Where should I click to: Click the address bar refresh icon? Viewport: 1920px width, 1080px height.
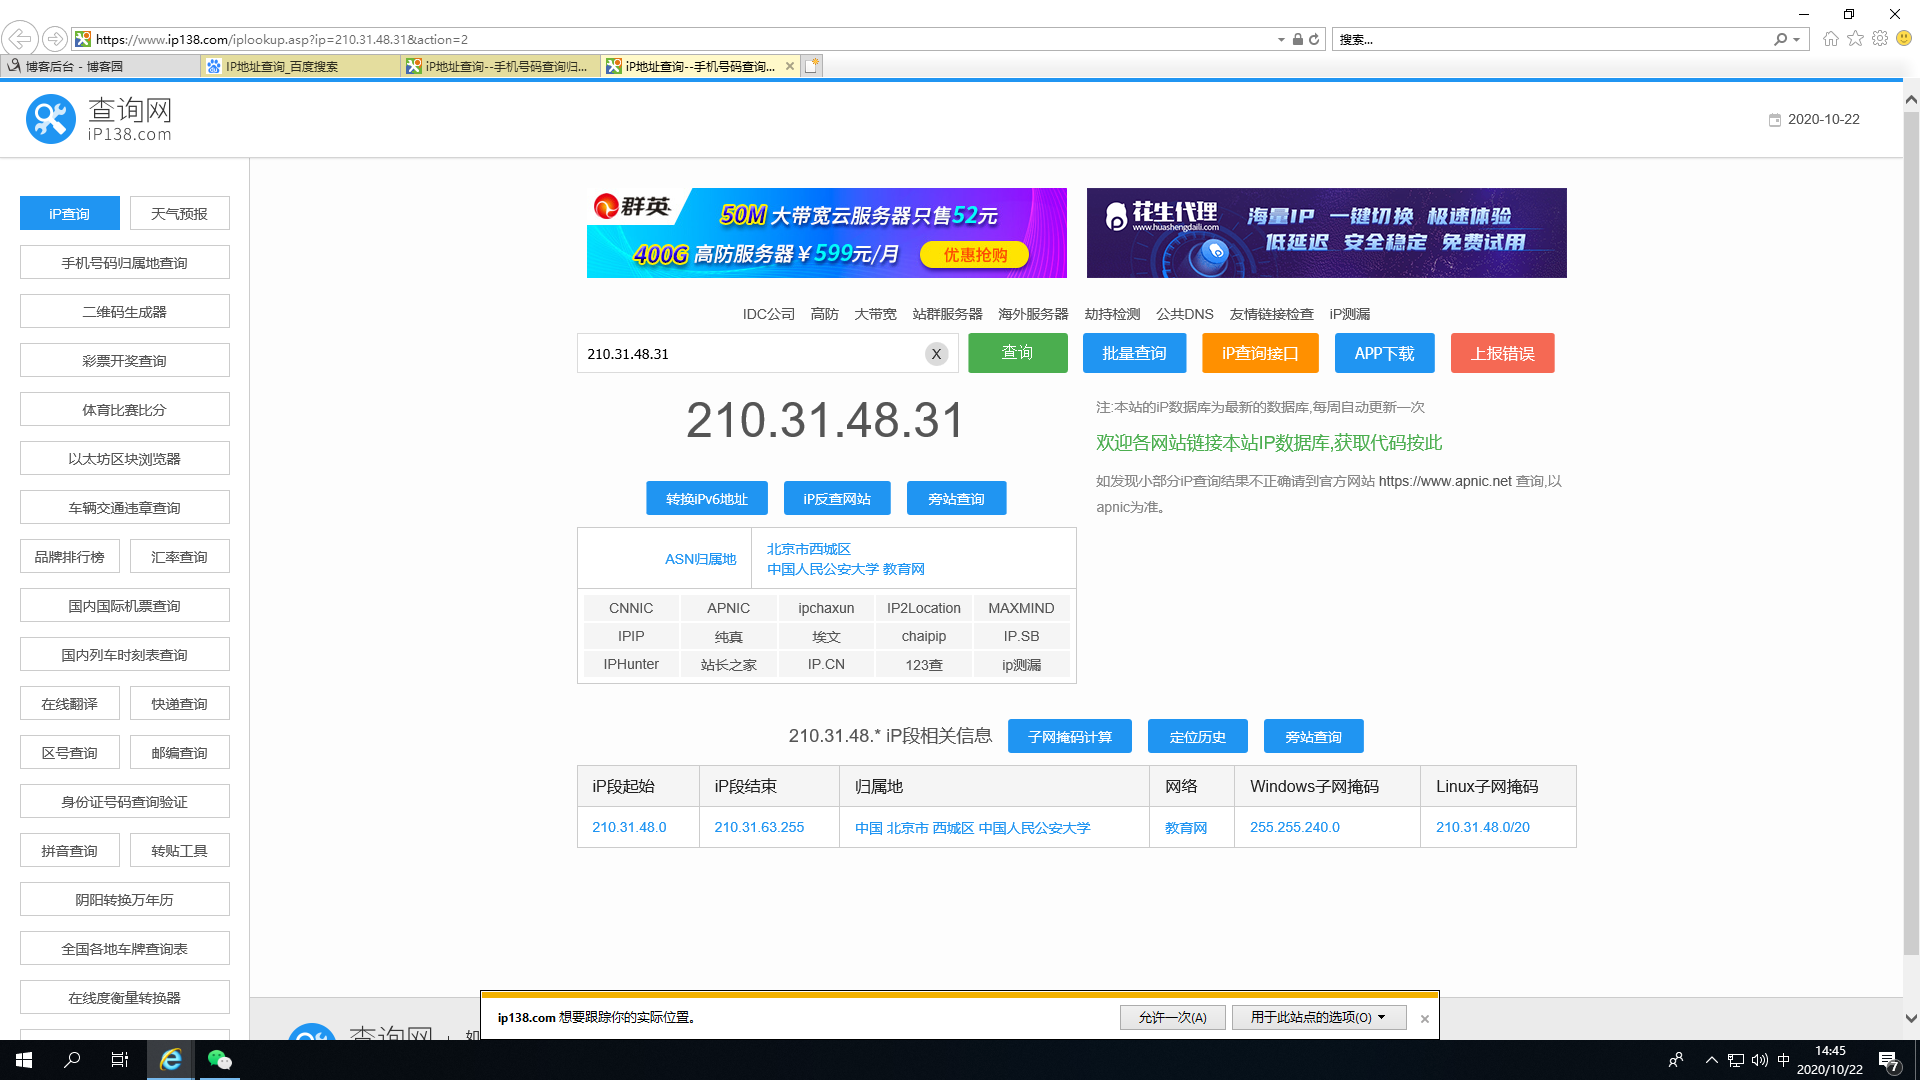click(x=1314, y=39)
